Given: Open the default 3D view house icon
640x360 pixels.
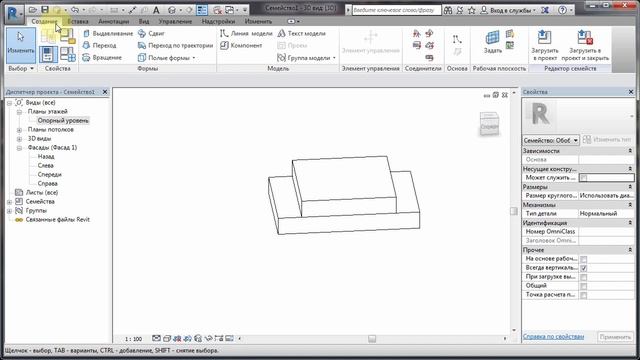Looking at the screenshot, I should pyautogui.click(x=172, y=10).
